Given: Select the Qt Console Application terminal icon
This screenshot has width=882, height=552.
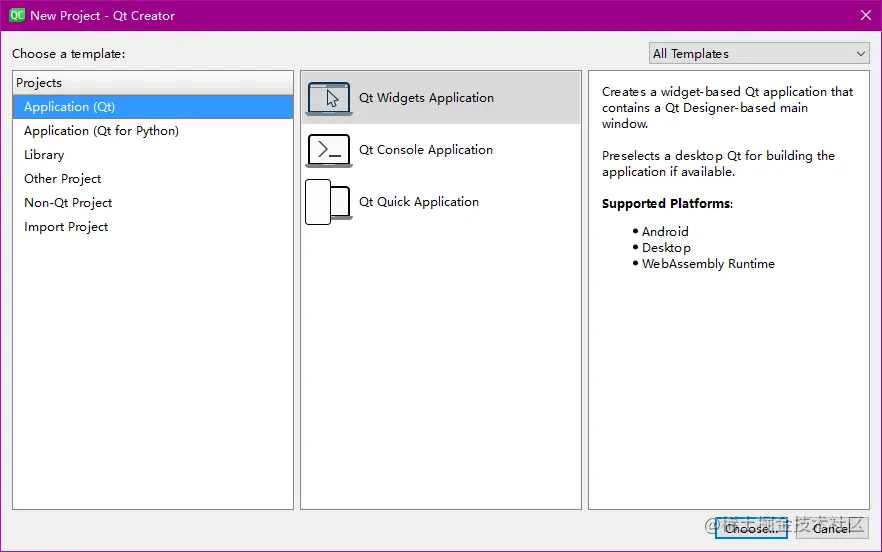Looking at the screenshot, I should (329, 150).
